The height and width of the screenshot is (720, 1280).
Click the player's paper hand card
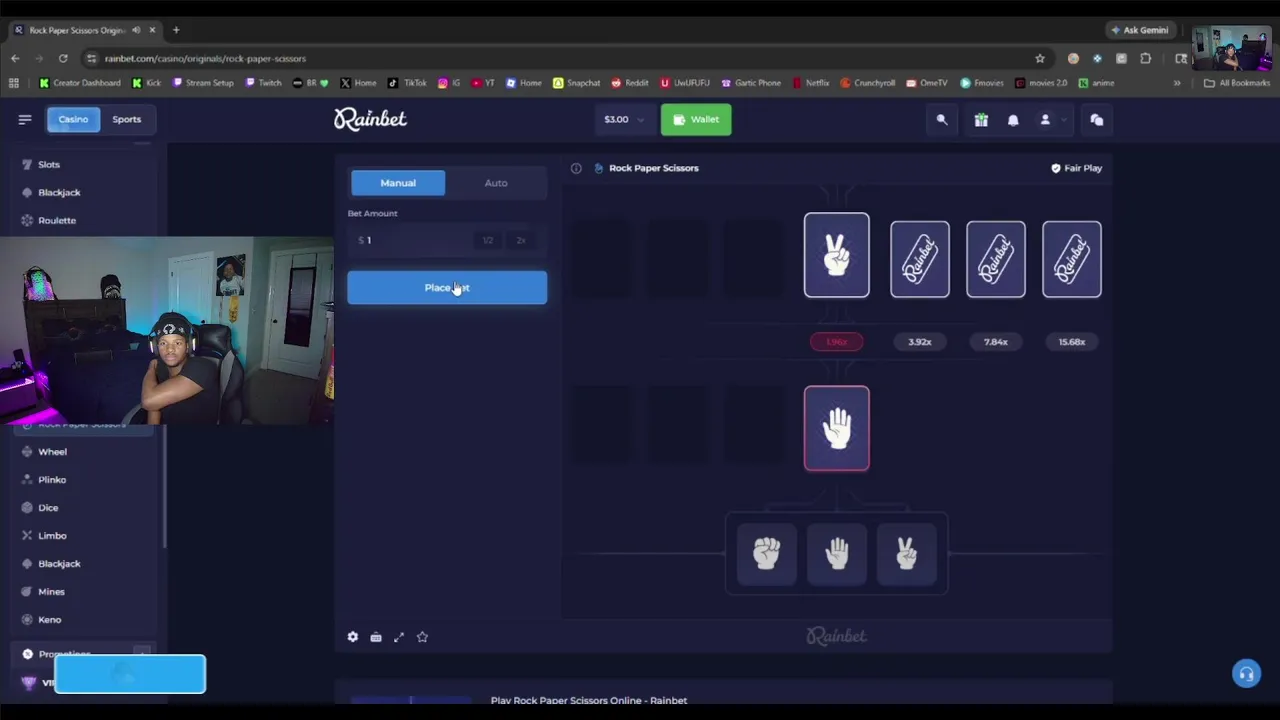837,428
